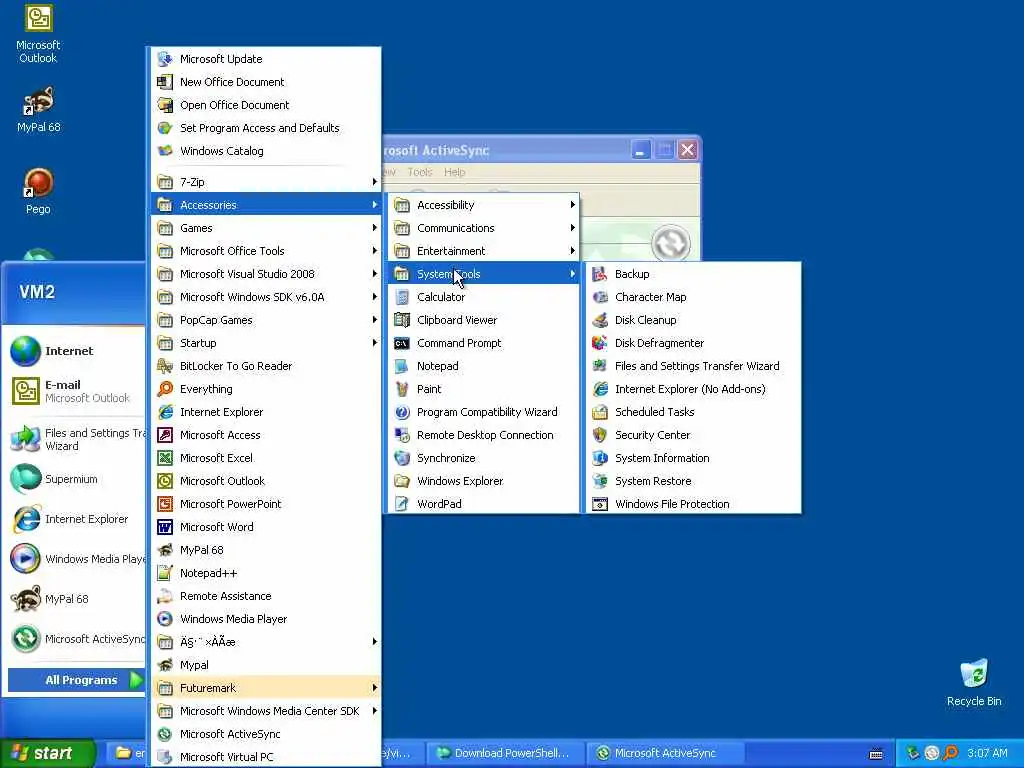
Task: Open Tools menu in ActiveSync window
Action: [419, 172]
